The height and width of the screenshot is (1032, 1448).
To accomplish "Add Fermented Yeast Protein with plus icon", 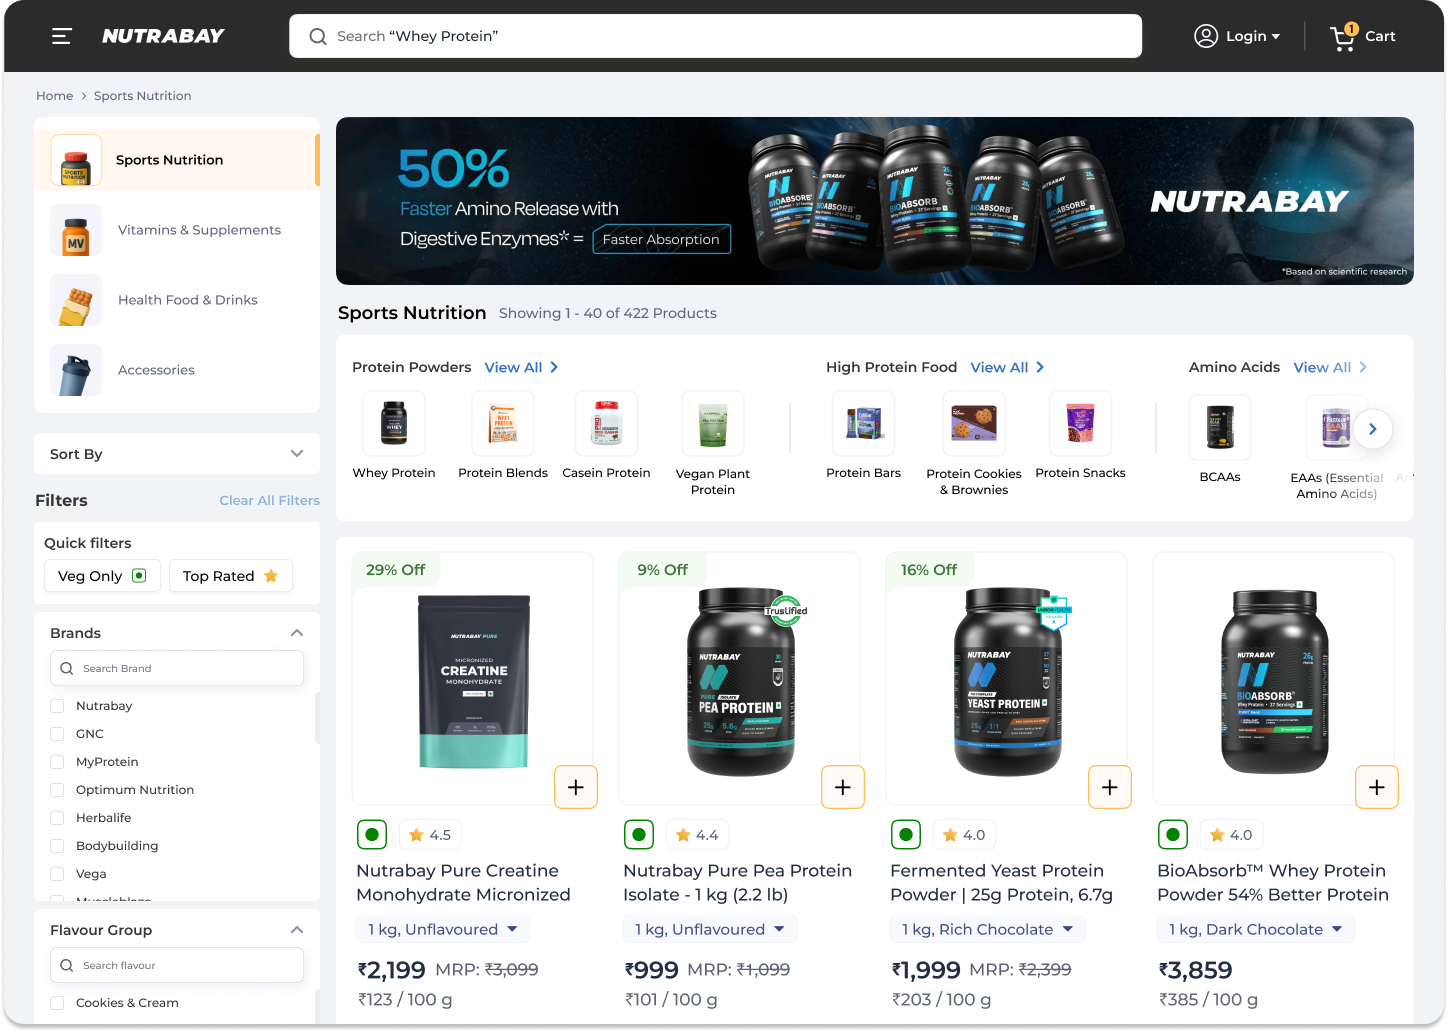I will (1110, 787).
